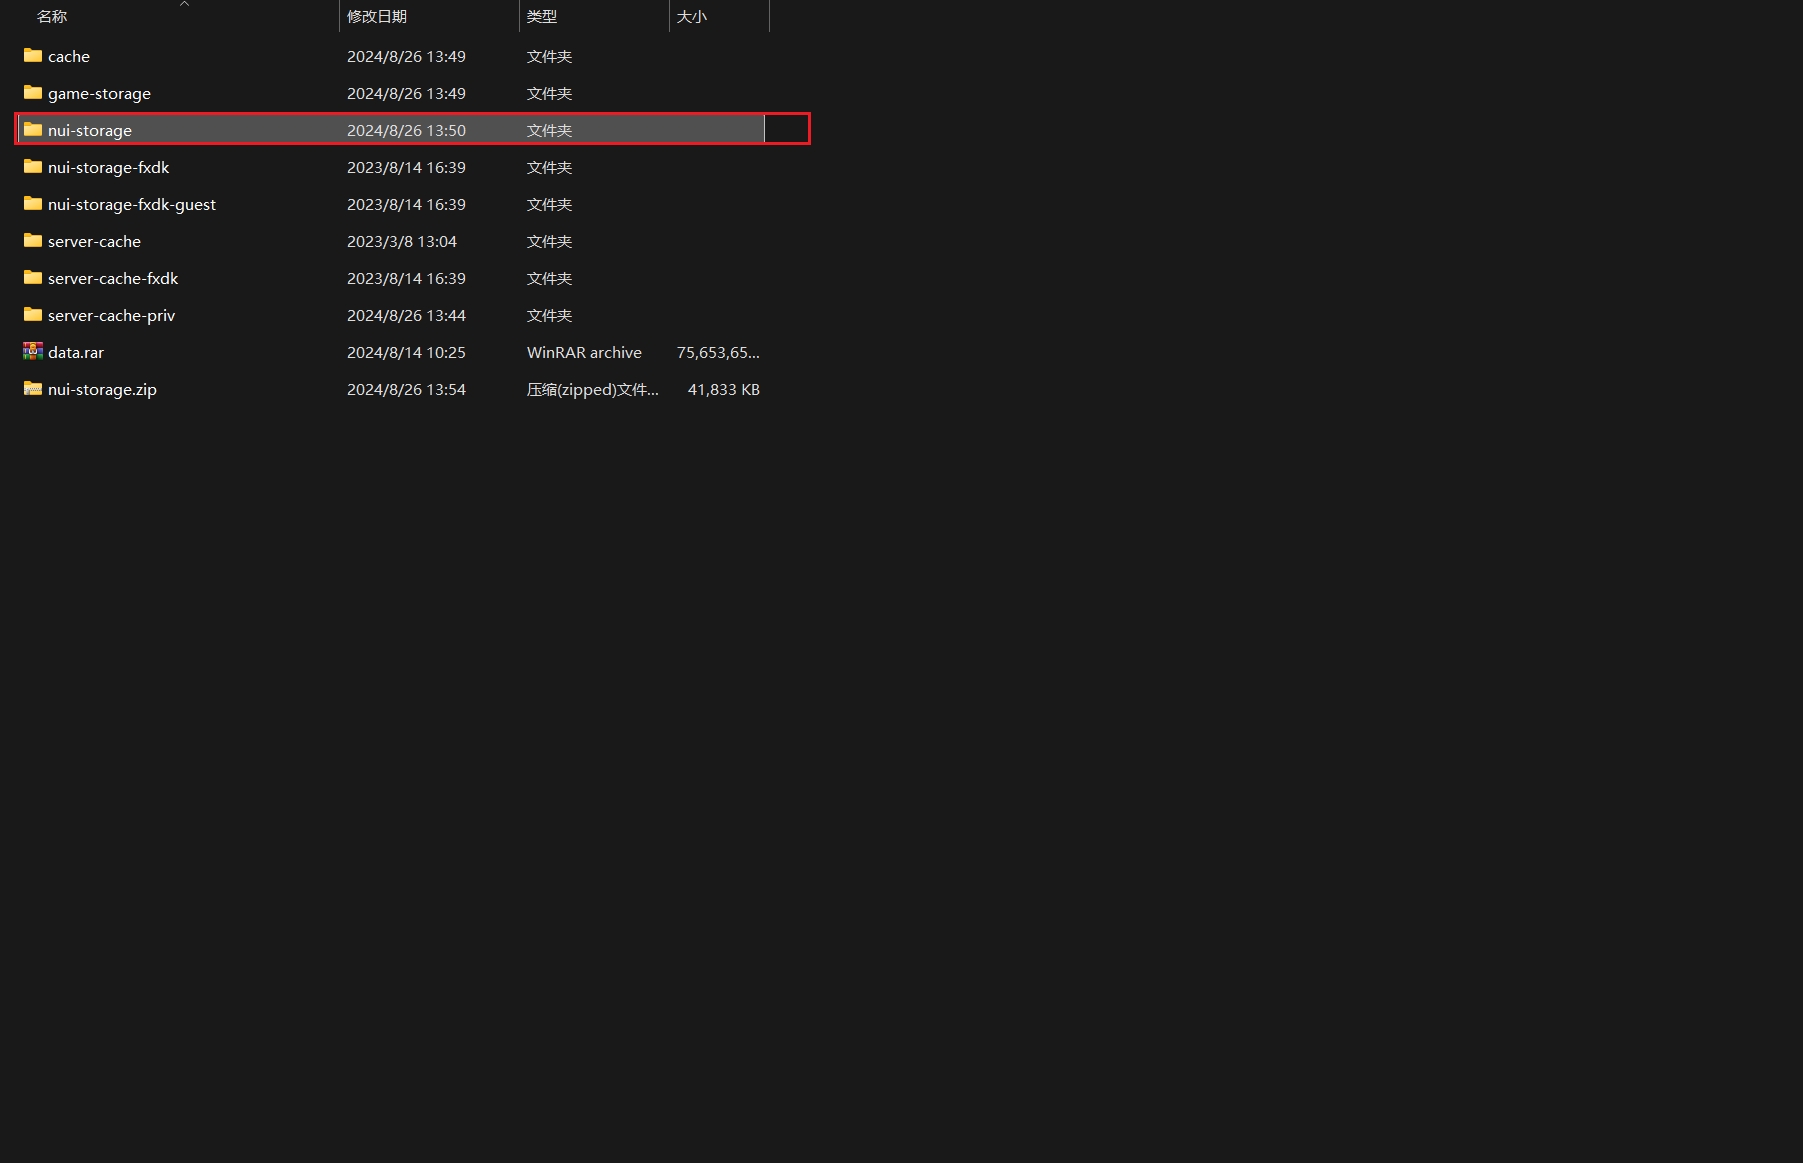The image size is (1803, 1163).
Task: Click the WinRAR archive type cell
Action: point(584,353)
